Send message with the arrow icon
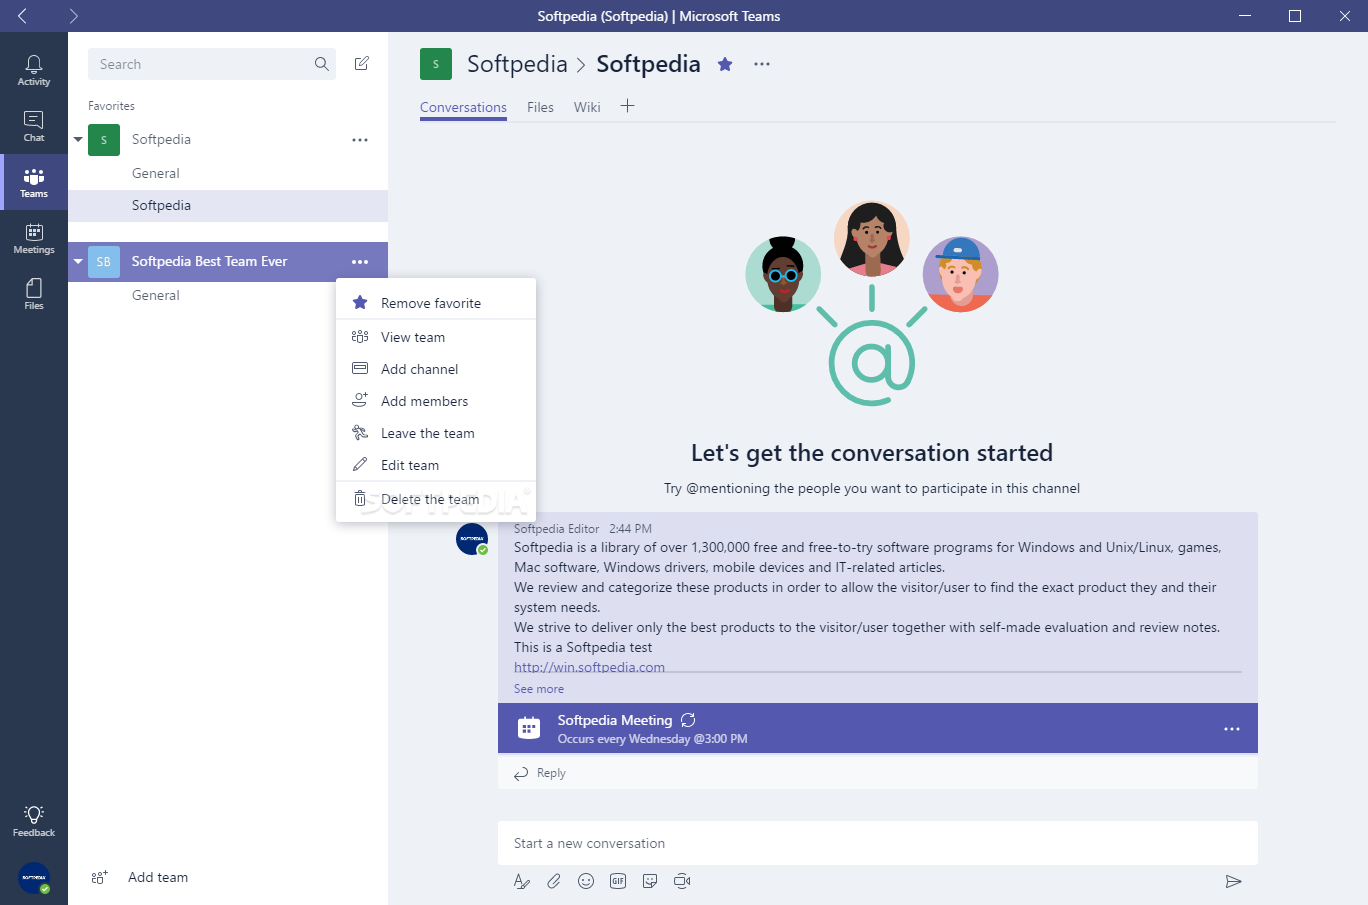 (1233, 881)
